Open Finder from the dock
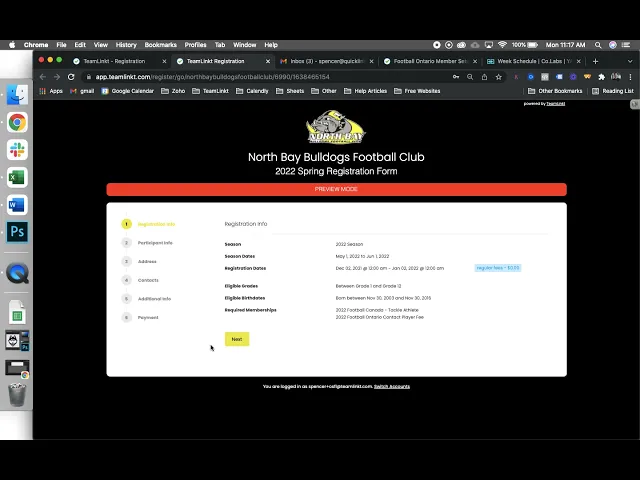The width and height of the screenshot is (640, 480). tap(17, 95)
